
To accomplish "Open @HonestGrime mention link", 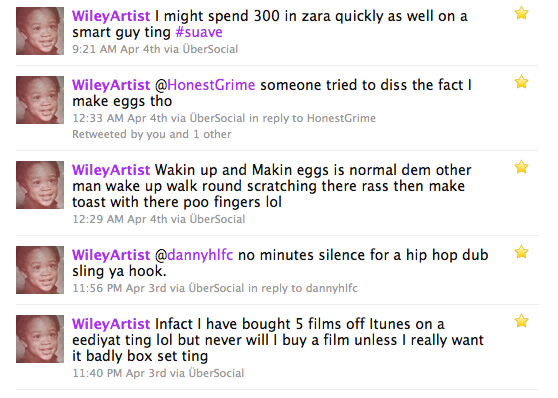I will pos(205,85).
